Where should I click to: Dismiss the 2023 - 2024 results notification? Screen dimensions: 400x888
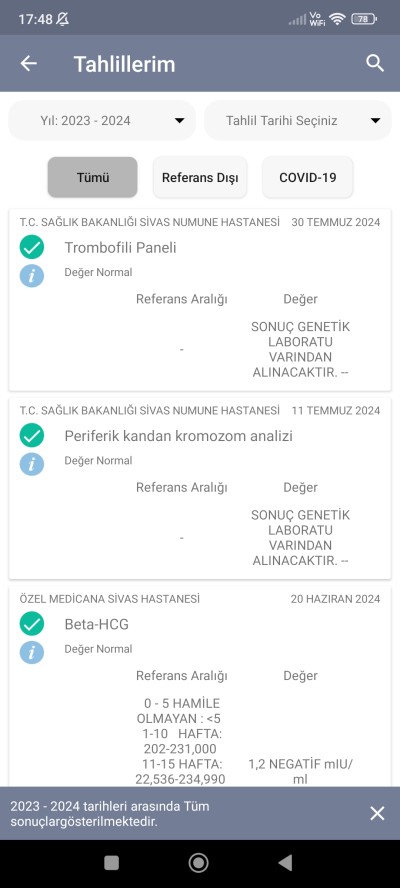point(377,813)
